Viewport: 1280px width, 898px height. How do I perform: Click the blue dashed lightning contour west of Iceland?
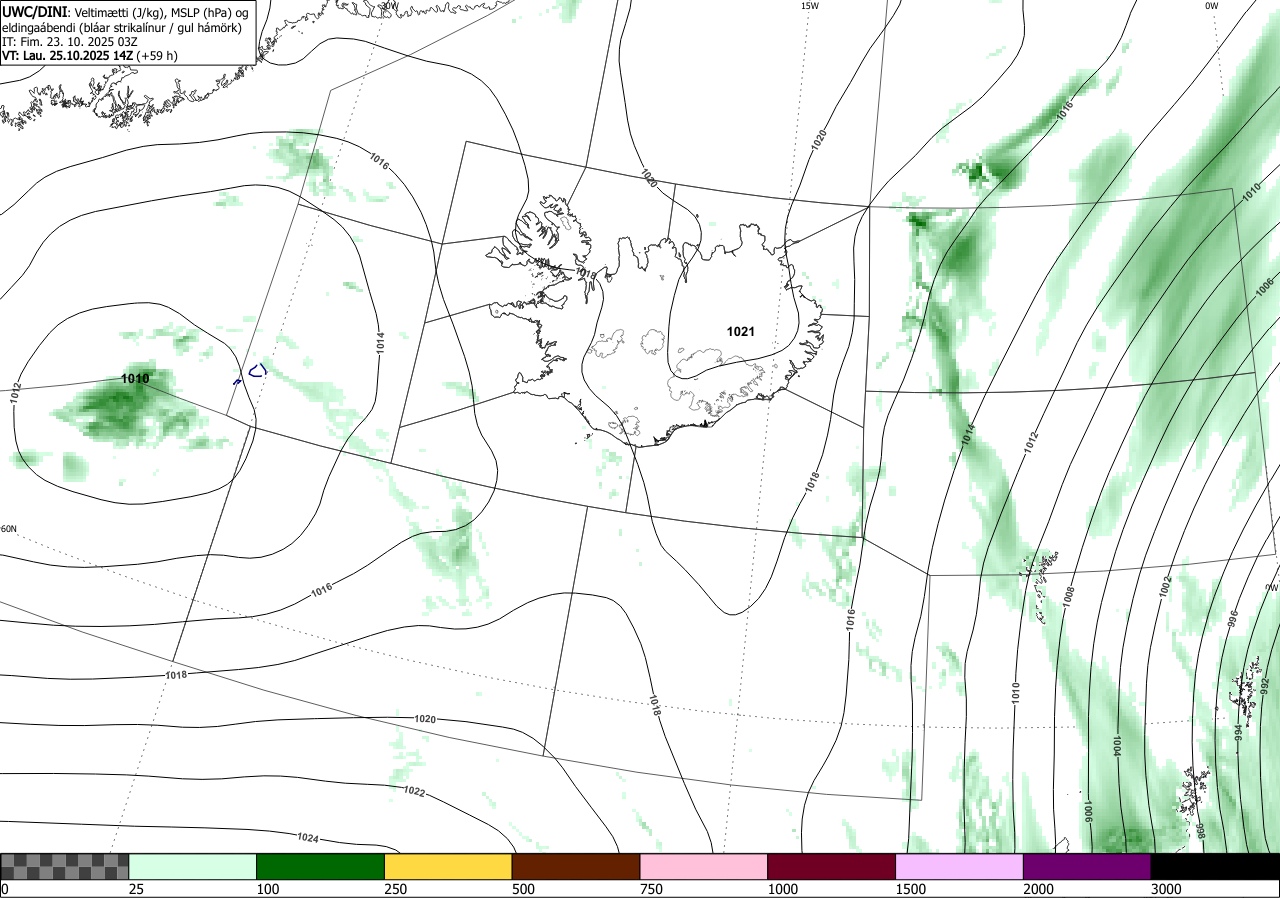click(257, 370)
